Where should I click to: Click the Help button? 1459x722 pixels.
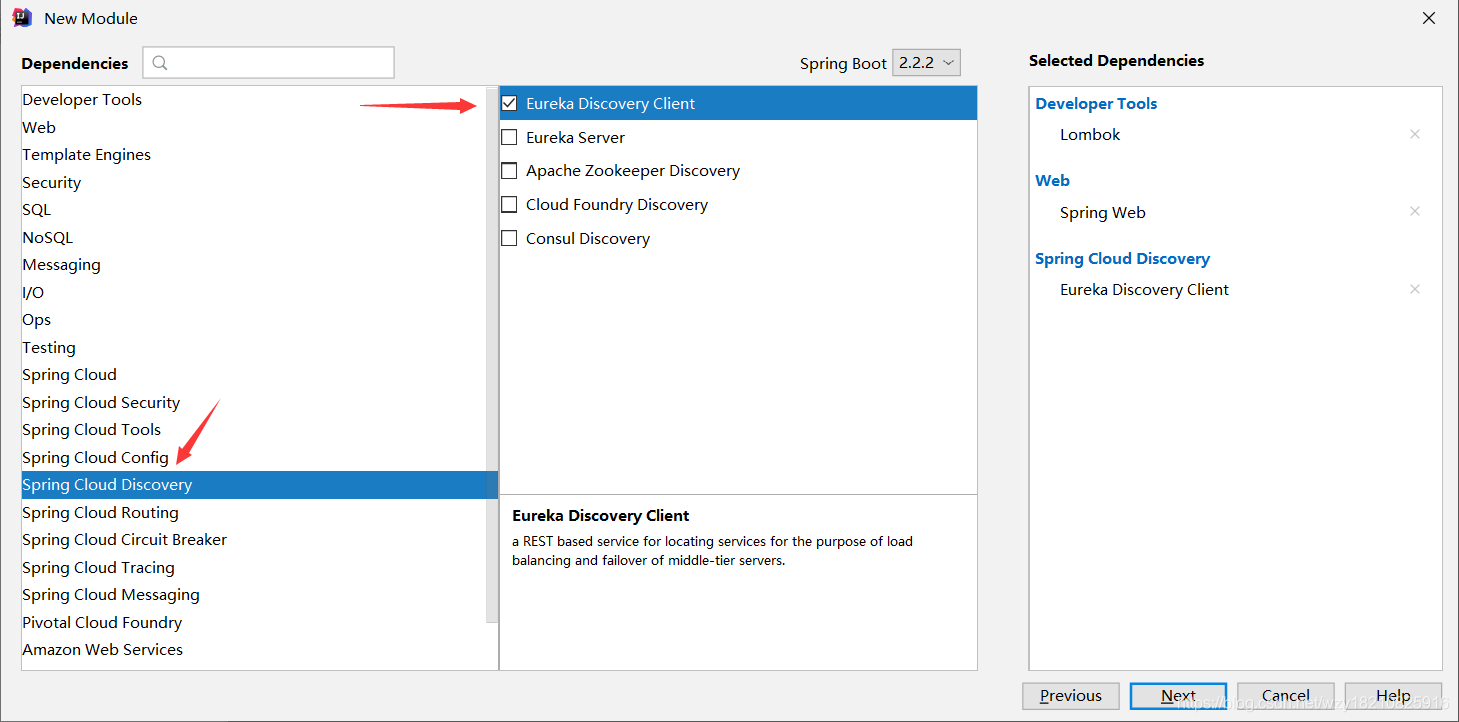coord(1393,696)
